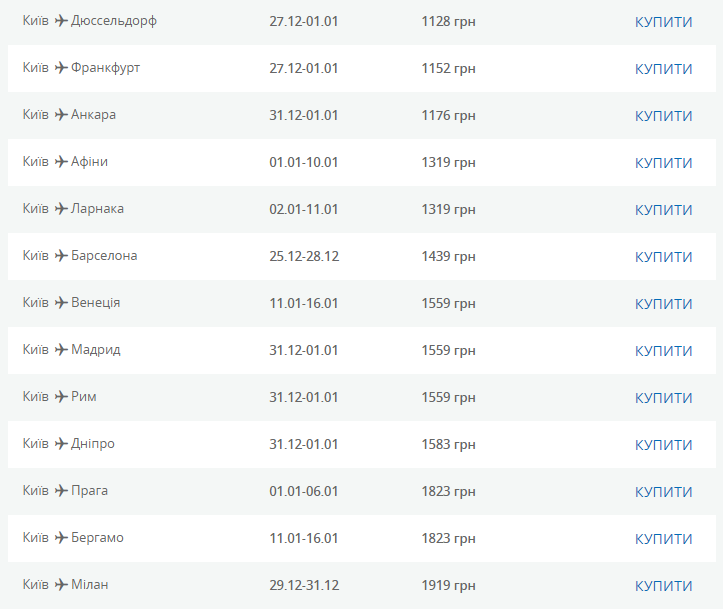The image size is (723, 609).
Task: Click the airplane icon beside Афіни
Action: [60, 162]
